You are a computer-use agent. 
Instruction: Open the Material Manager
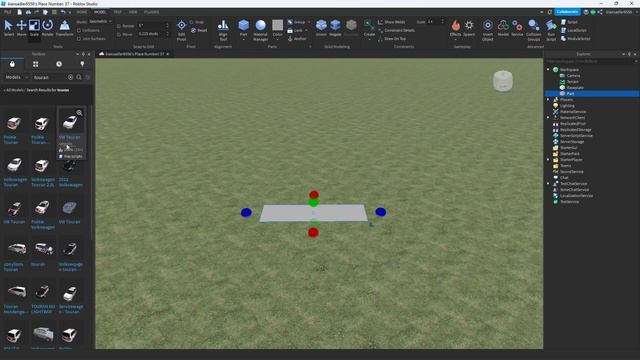[260, 30]
